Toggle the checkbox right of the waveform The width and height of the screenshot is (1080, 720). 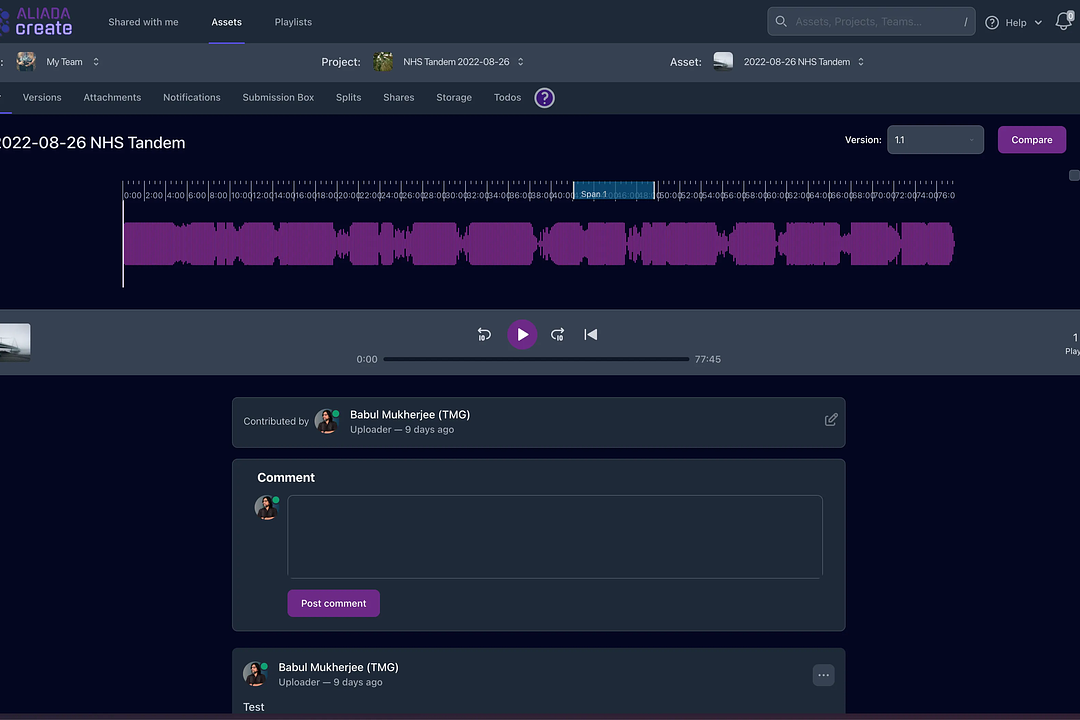click(x=1074, y=176)
